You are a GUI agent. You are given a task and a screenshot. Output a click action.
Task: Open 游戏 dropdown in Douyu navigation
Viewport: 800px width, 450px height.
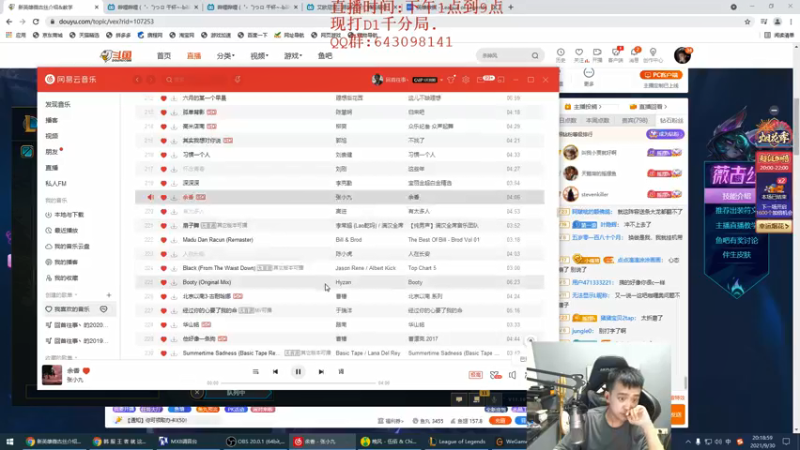tap(293, 56)
